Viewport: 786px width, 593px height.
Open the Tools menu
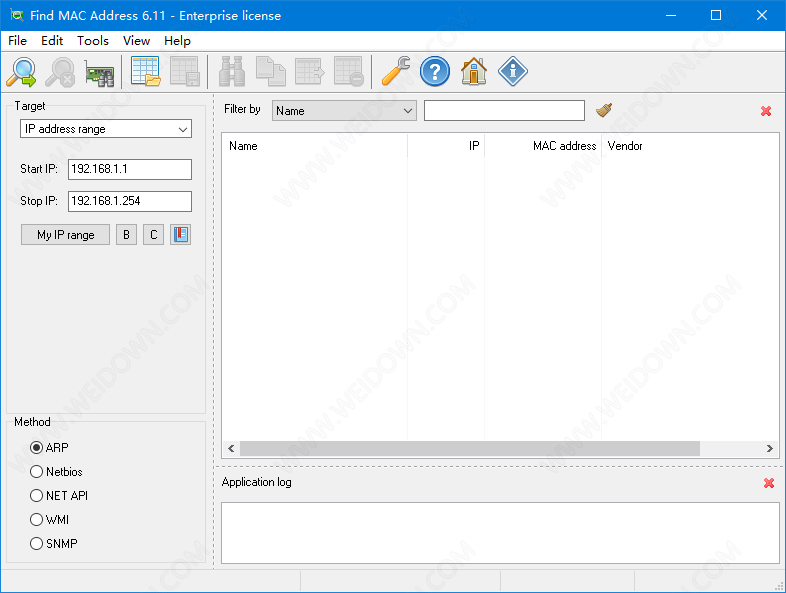click(x=93, y=41)
